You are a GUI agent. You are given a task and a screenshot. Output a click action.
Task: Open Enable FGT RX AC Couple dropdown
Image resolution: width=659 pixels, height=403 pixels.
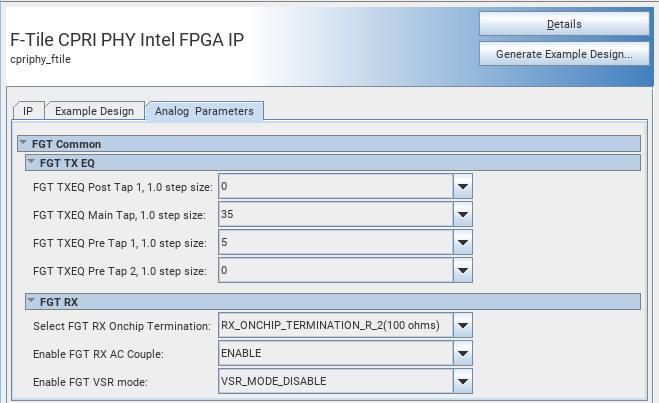coord(462,353)
